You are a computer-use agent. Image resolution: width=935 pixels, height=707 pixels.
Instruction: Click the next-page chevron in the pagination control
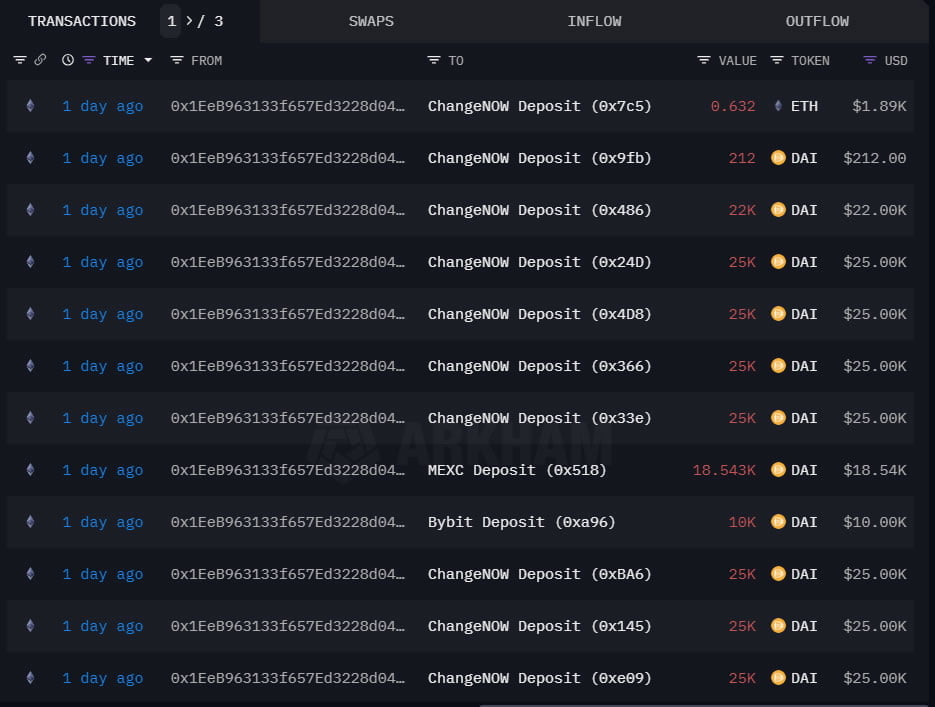(190, 21)
